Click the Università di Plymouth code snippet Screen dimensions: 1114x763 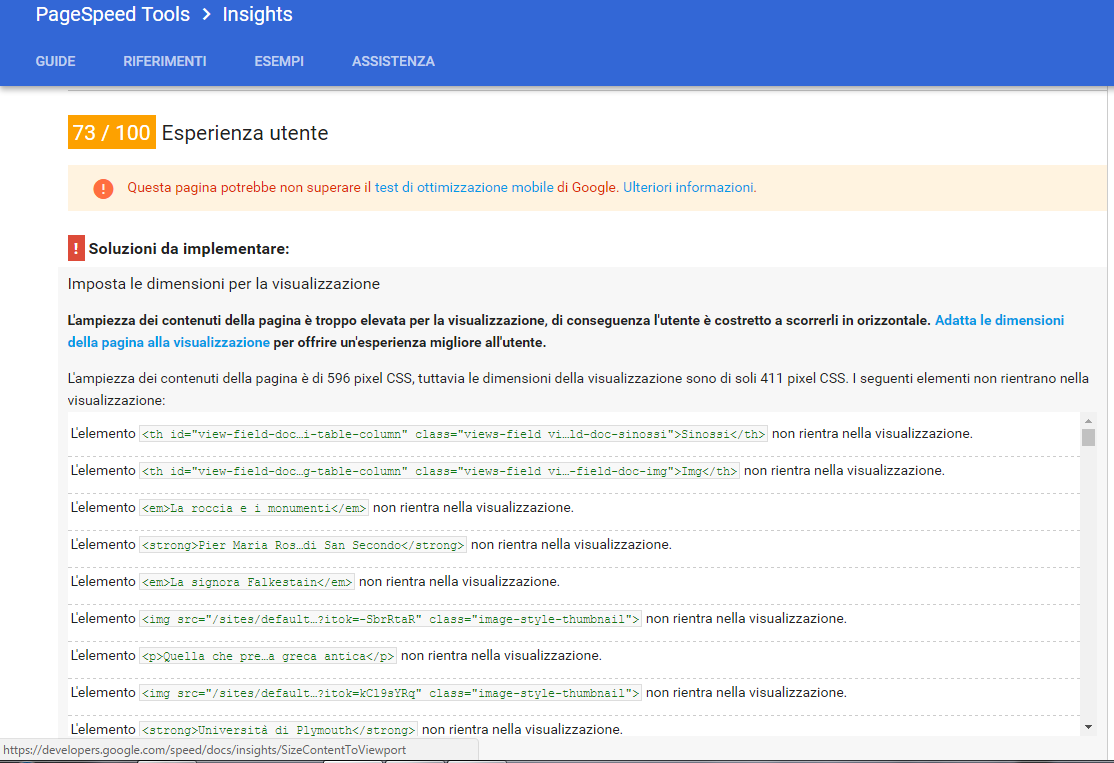tap(278, 729)
